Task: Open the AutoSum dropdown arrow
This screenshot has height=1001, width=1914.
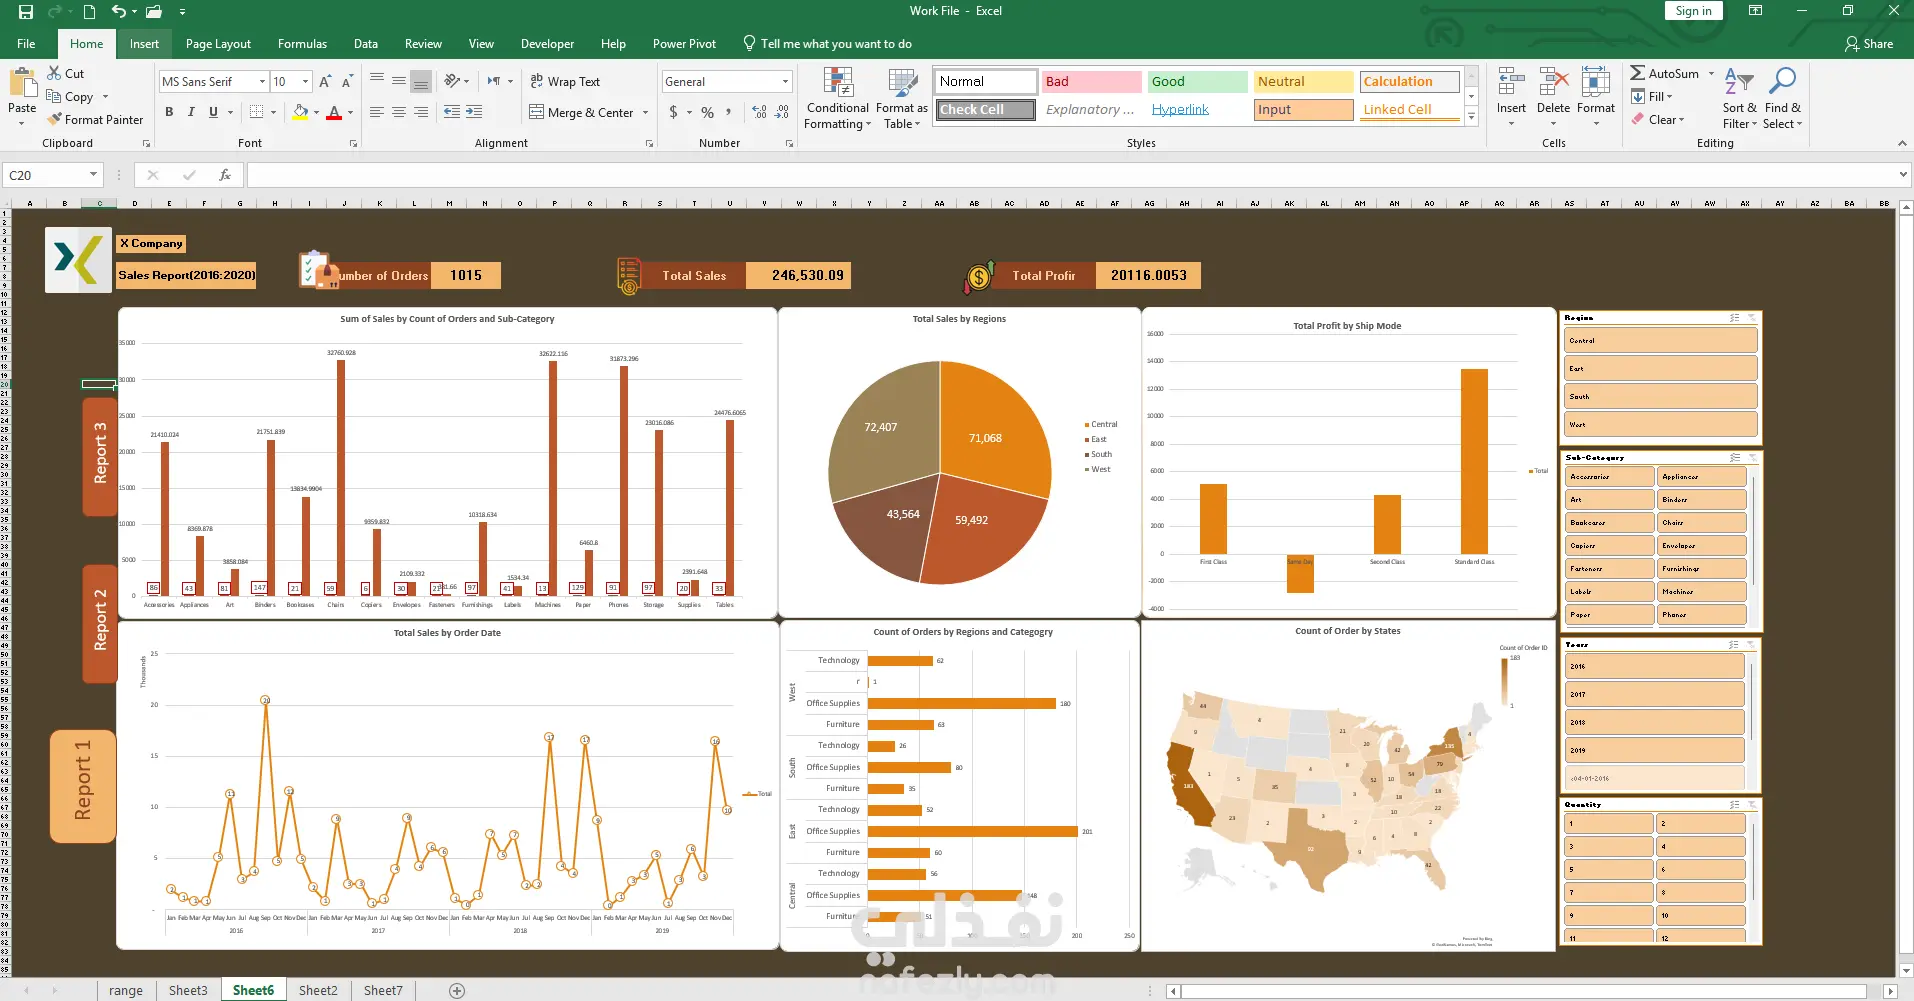Action: point(1711,73)
